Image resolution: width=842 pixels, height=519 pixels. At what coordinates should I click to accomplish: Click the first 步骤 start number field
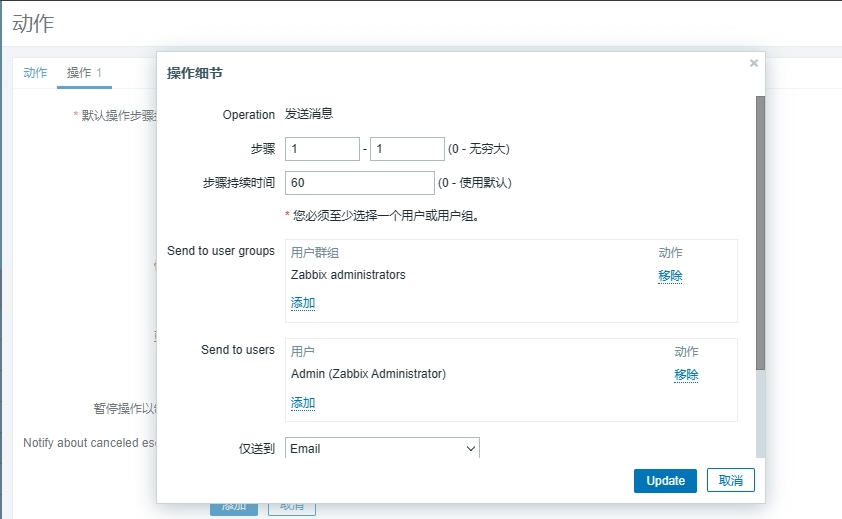coord(321,149)
